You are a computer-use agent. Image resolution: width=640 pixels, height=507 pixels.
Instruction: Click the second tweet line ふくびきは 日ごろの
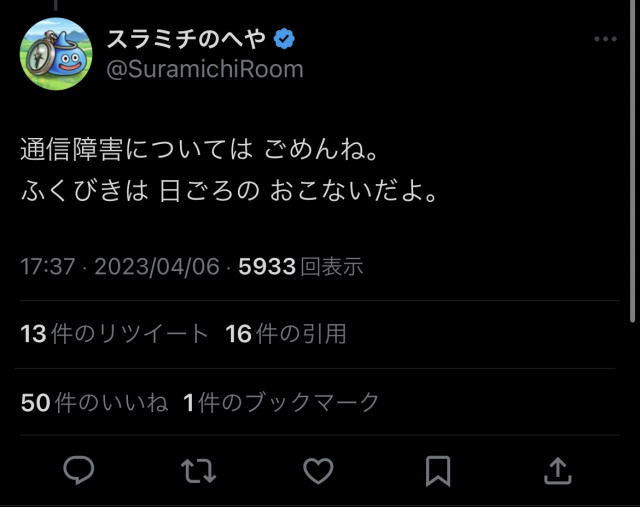(x=230, y=190)
